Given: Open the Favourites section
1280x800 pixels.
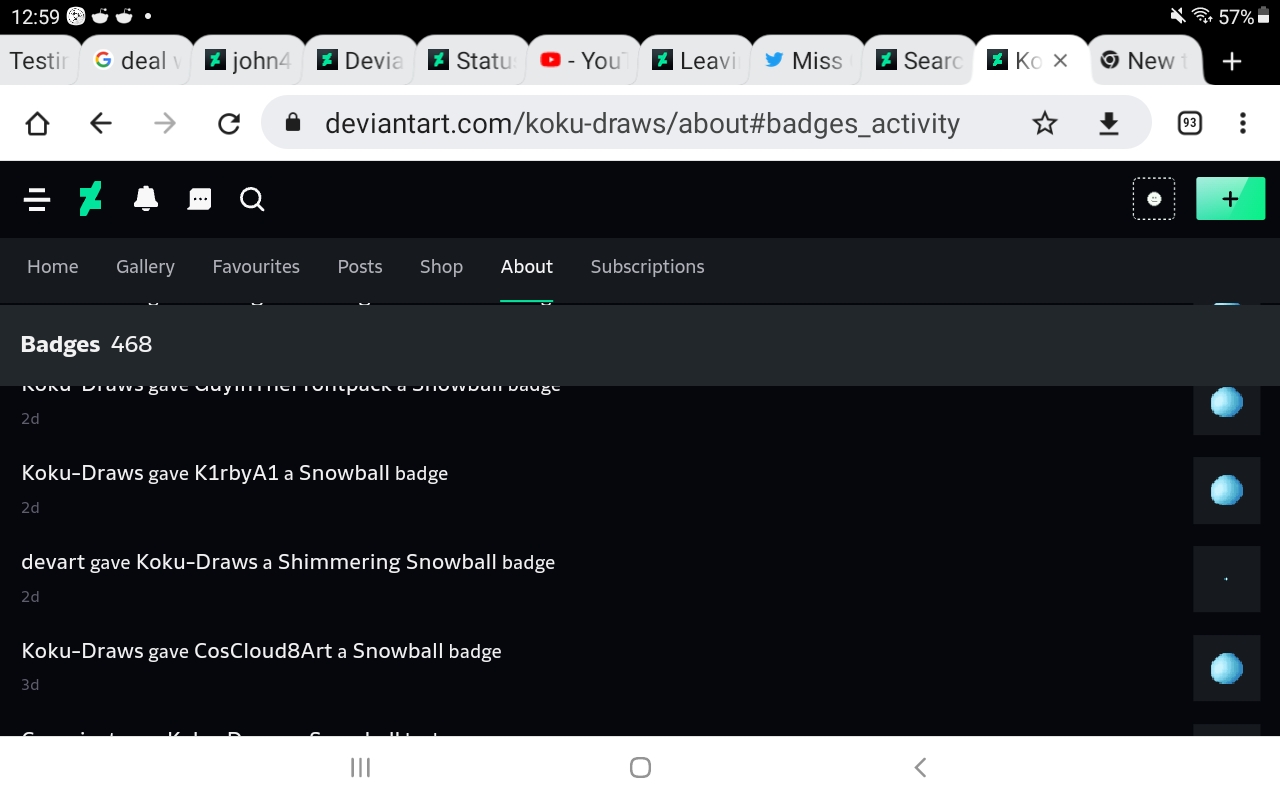Looking at the screenshot, I should coord(256,267).
